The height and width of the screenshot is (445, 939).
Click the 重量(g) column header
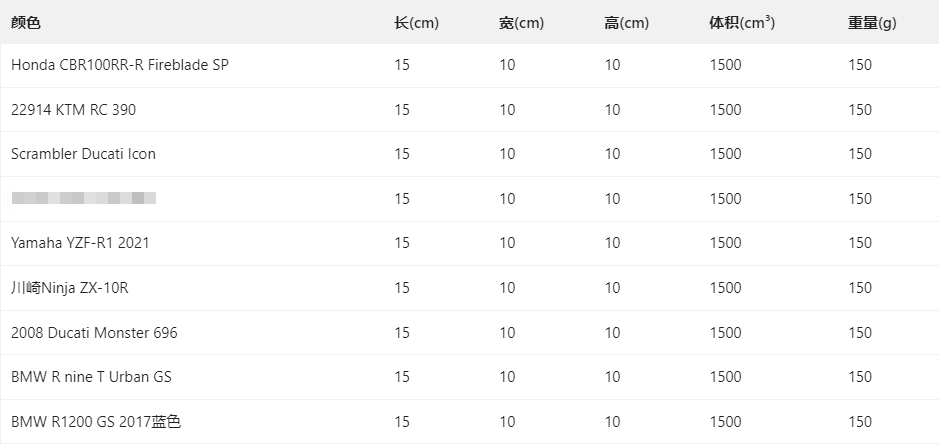click(872, 22)
